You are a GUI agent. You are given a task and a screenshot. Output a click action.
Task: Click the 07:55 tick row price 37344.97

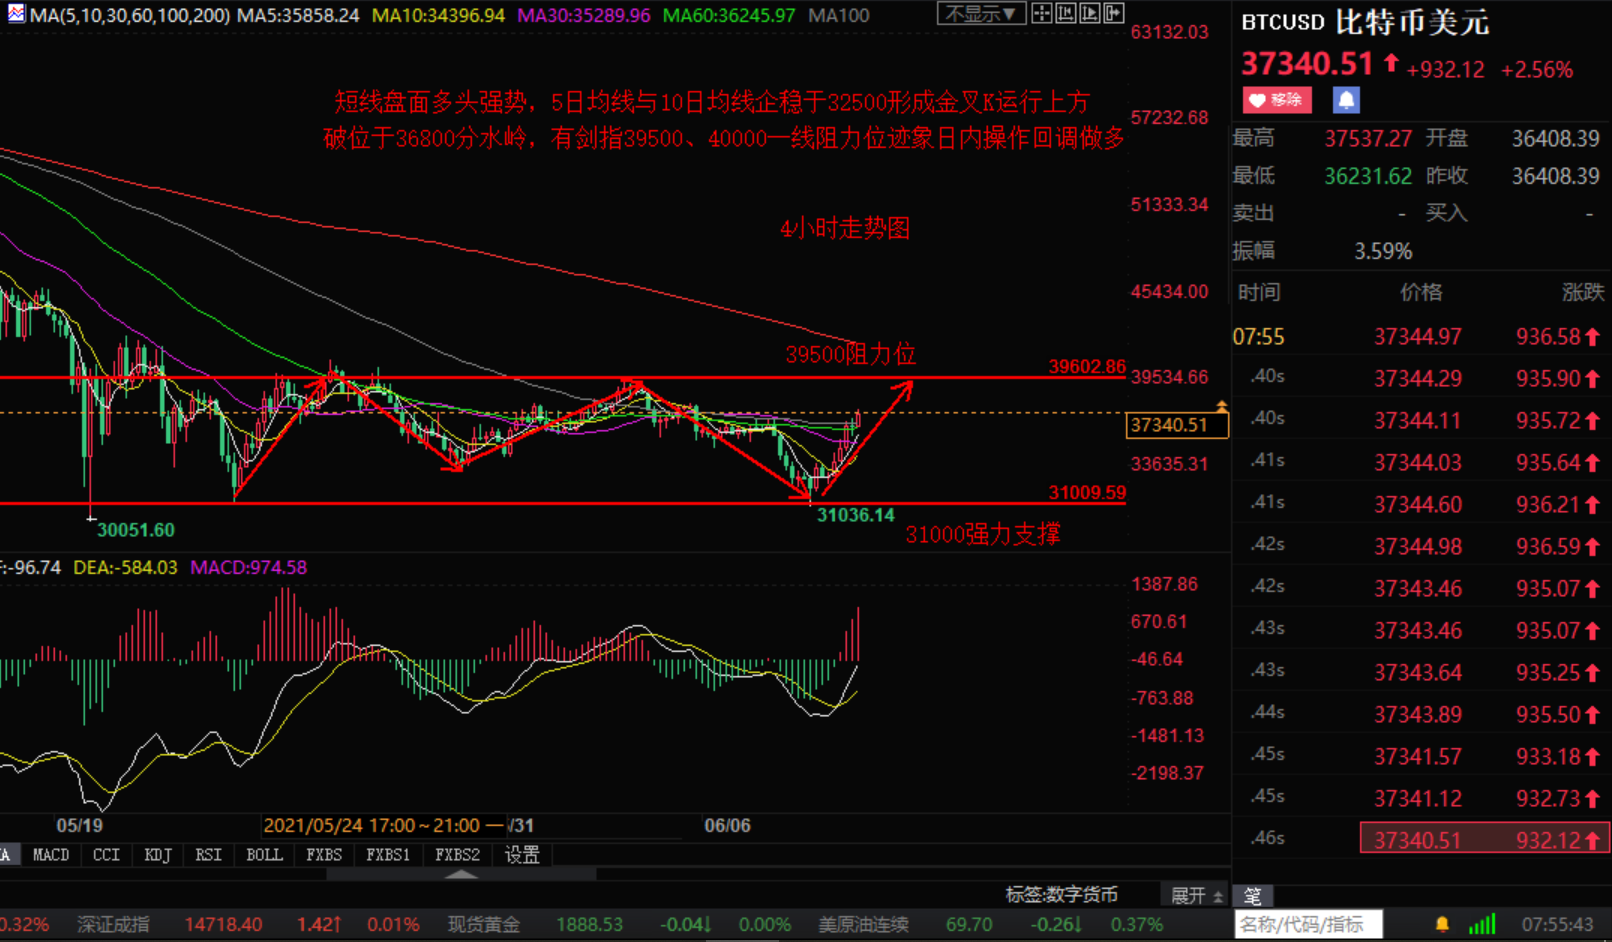click(x=1417, y=337)
